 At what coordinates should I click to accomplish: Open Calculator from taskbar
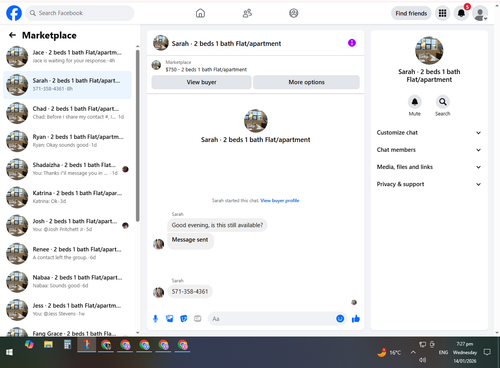pos(67,345)
